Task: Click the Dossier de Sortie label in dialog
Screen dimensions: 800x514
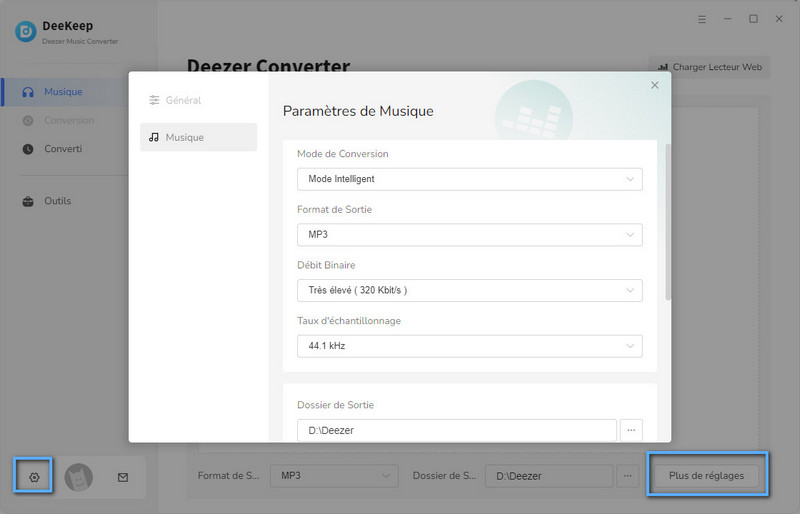Action: tap(335, 405)
